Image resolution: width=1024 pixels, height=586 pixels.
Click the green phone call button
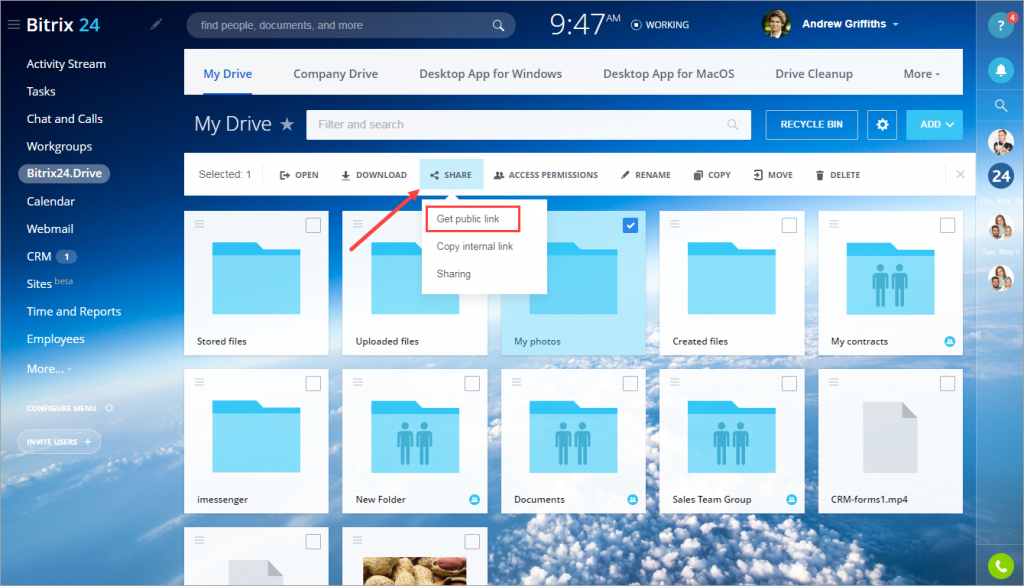pos(1000,566)
